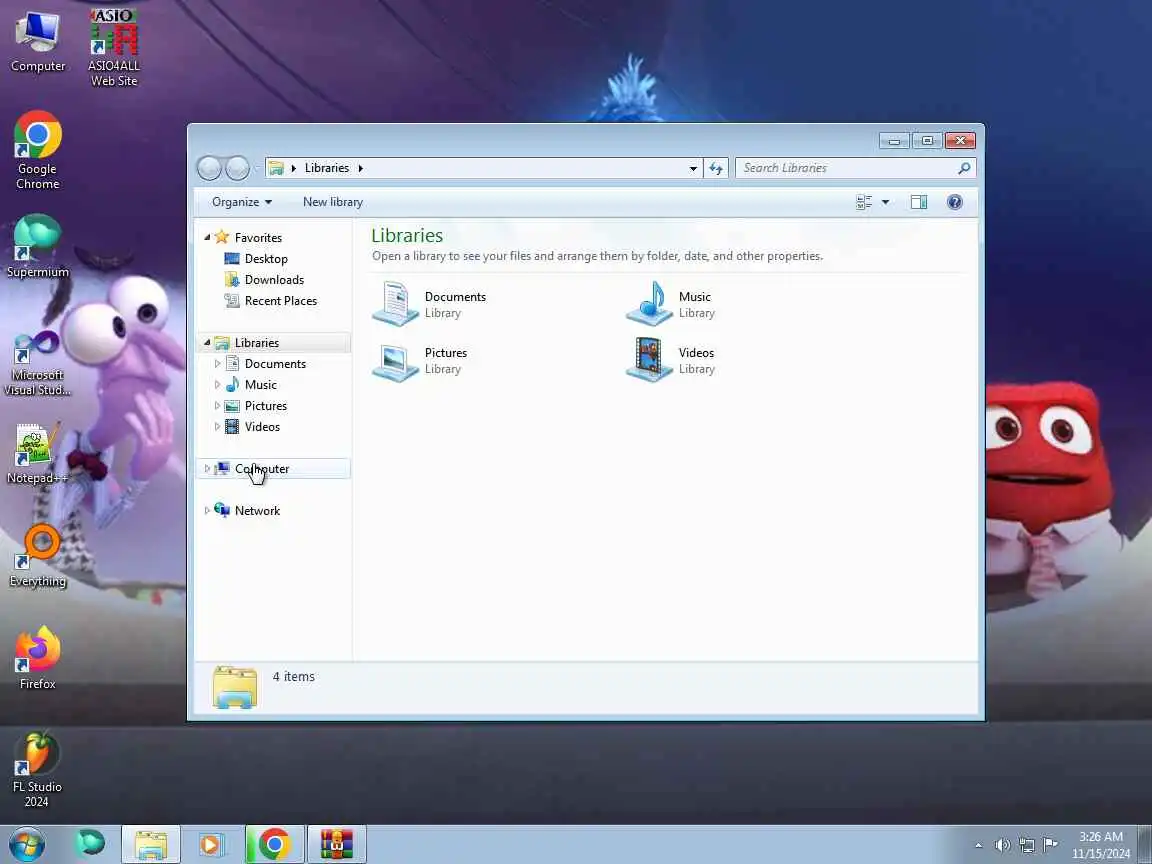Viewport: 1152px width, 864px height.
Task: Click Libraries in the address bar
Action: (327, 168)
